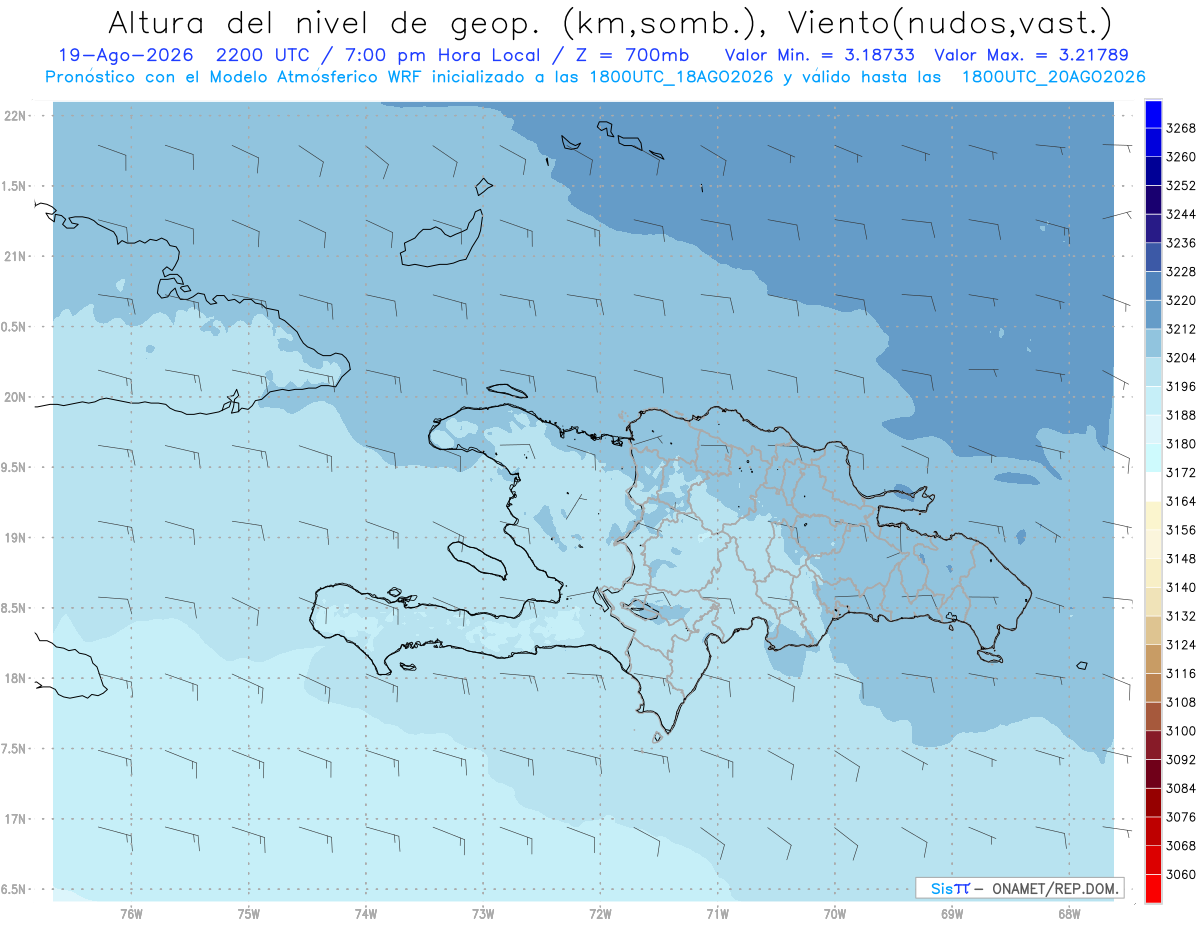Click the '3236' colorbar value
This screenshot has width=1200, height=927.
point(1181,243)
